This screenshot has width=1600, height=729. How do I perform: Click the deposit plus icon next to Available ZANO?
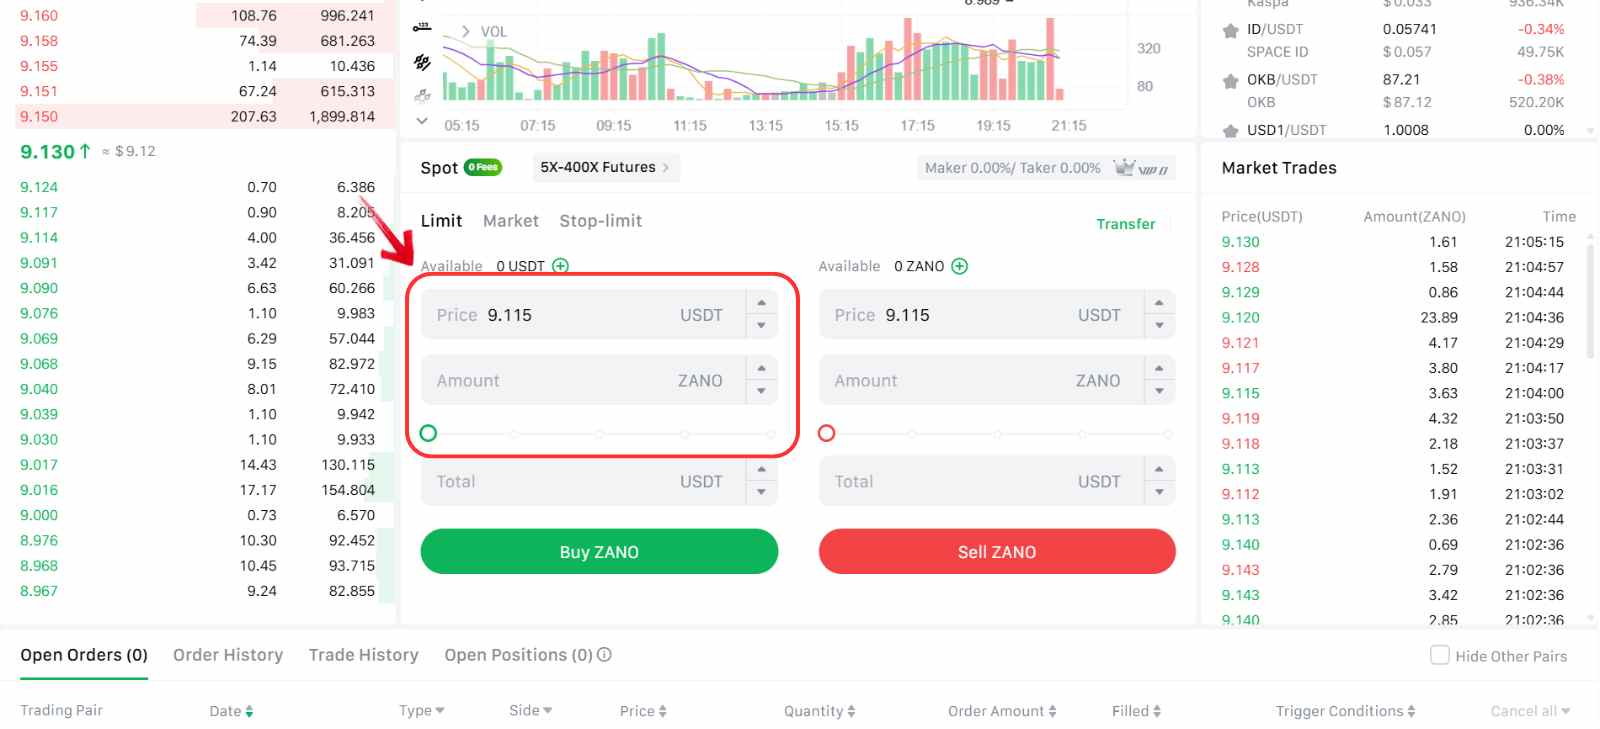(x=959, y=266)
